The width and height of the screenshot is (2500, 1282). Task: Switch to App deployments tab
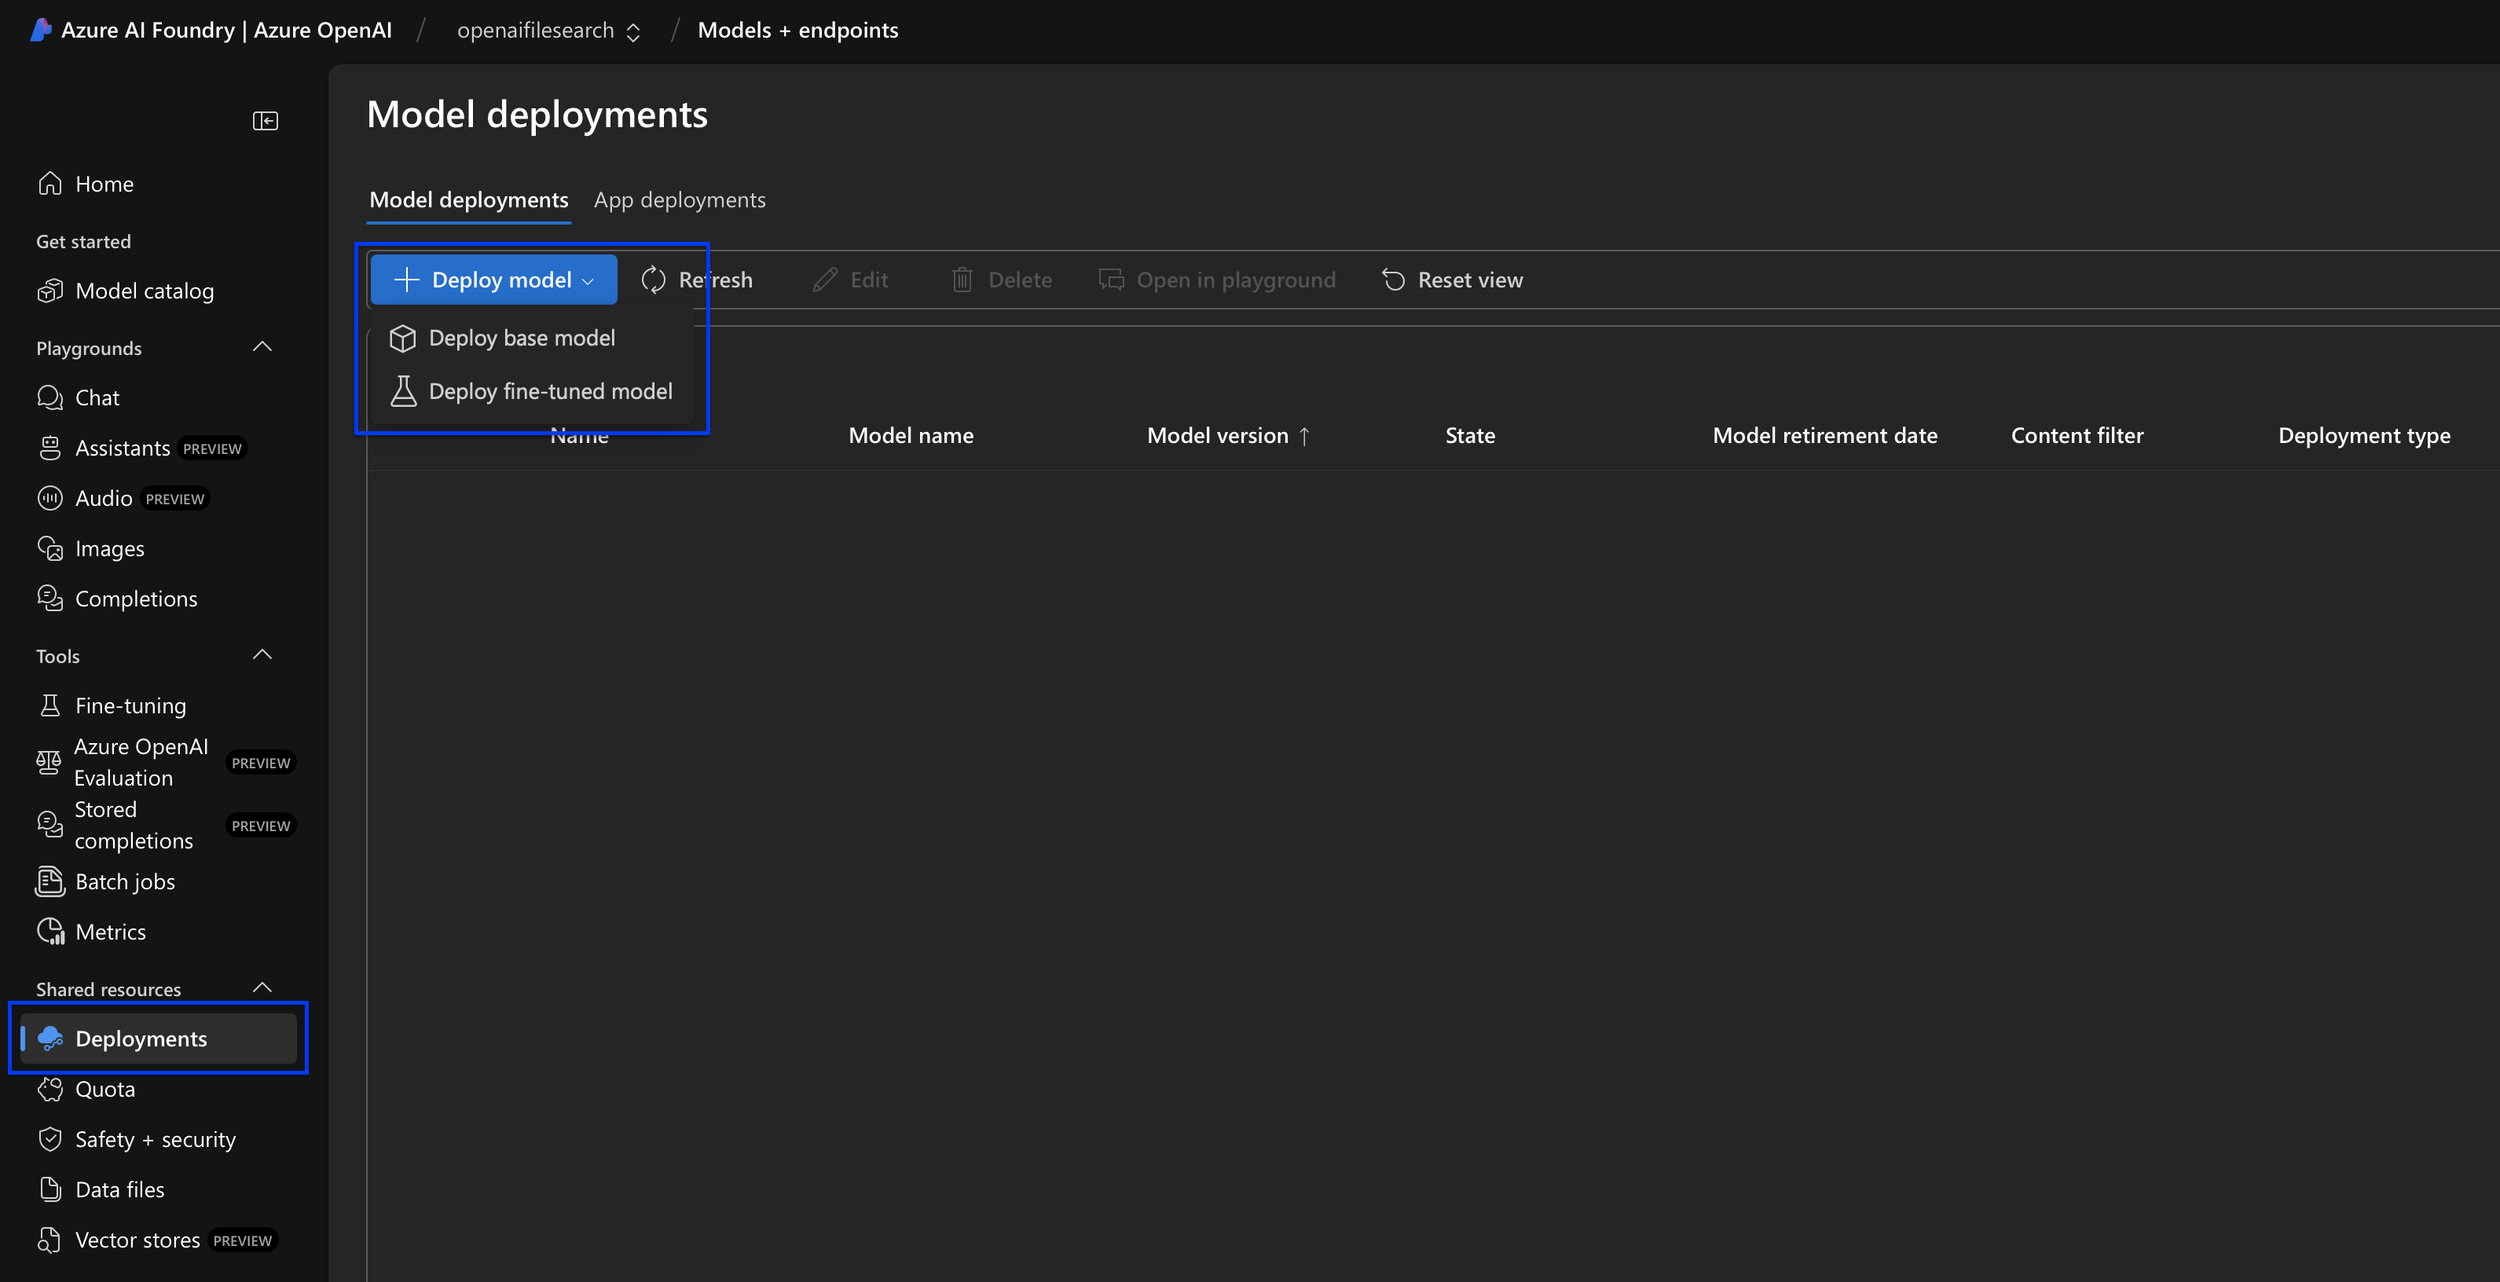click(x=679, y=200)
